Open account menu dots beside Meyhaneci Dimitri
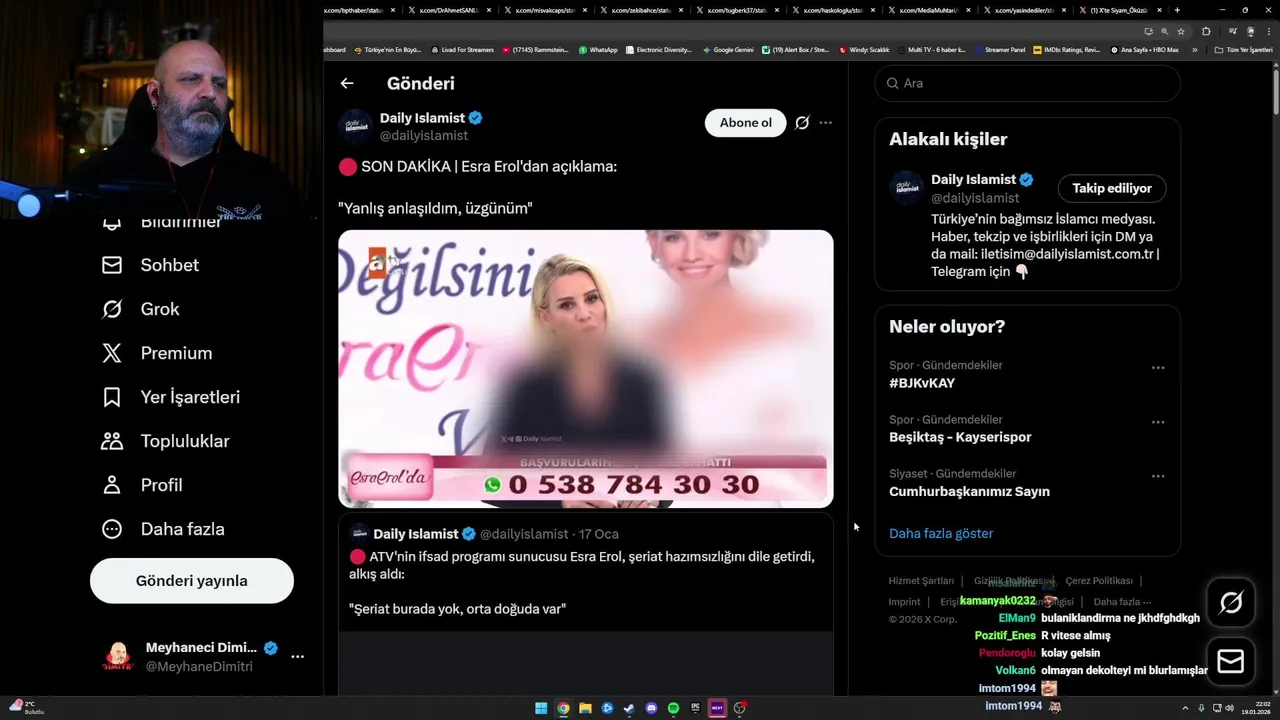This screenshot has height=720, width=1280. (x=297, y=657)
